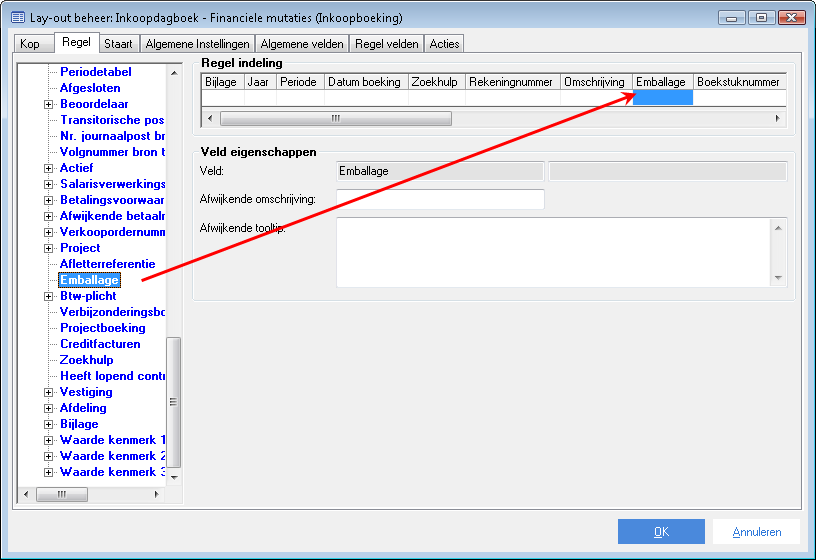Click the Veld field showing Emballage
Image resolution: width=816 pixels, height=560 pixels.
[x=440, y=171]
